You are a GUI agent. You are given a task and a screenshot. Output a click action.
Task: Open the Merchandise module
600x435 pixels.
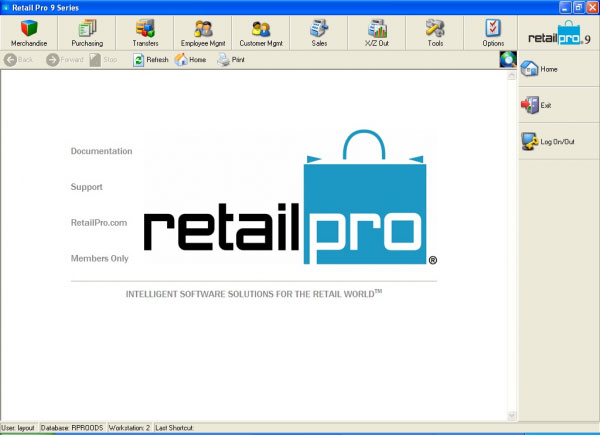coord(29,33)
